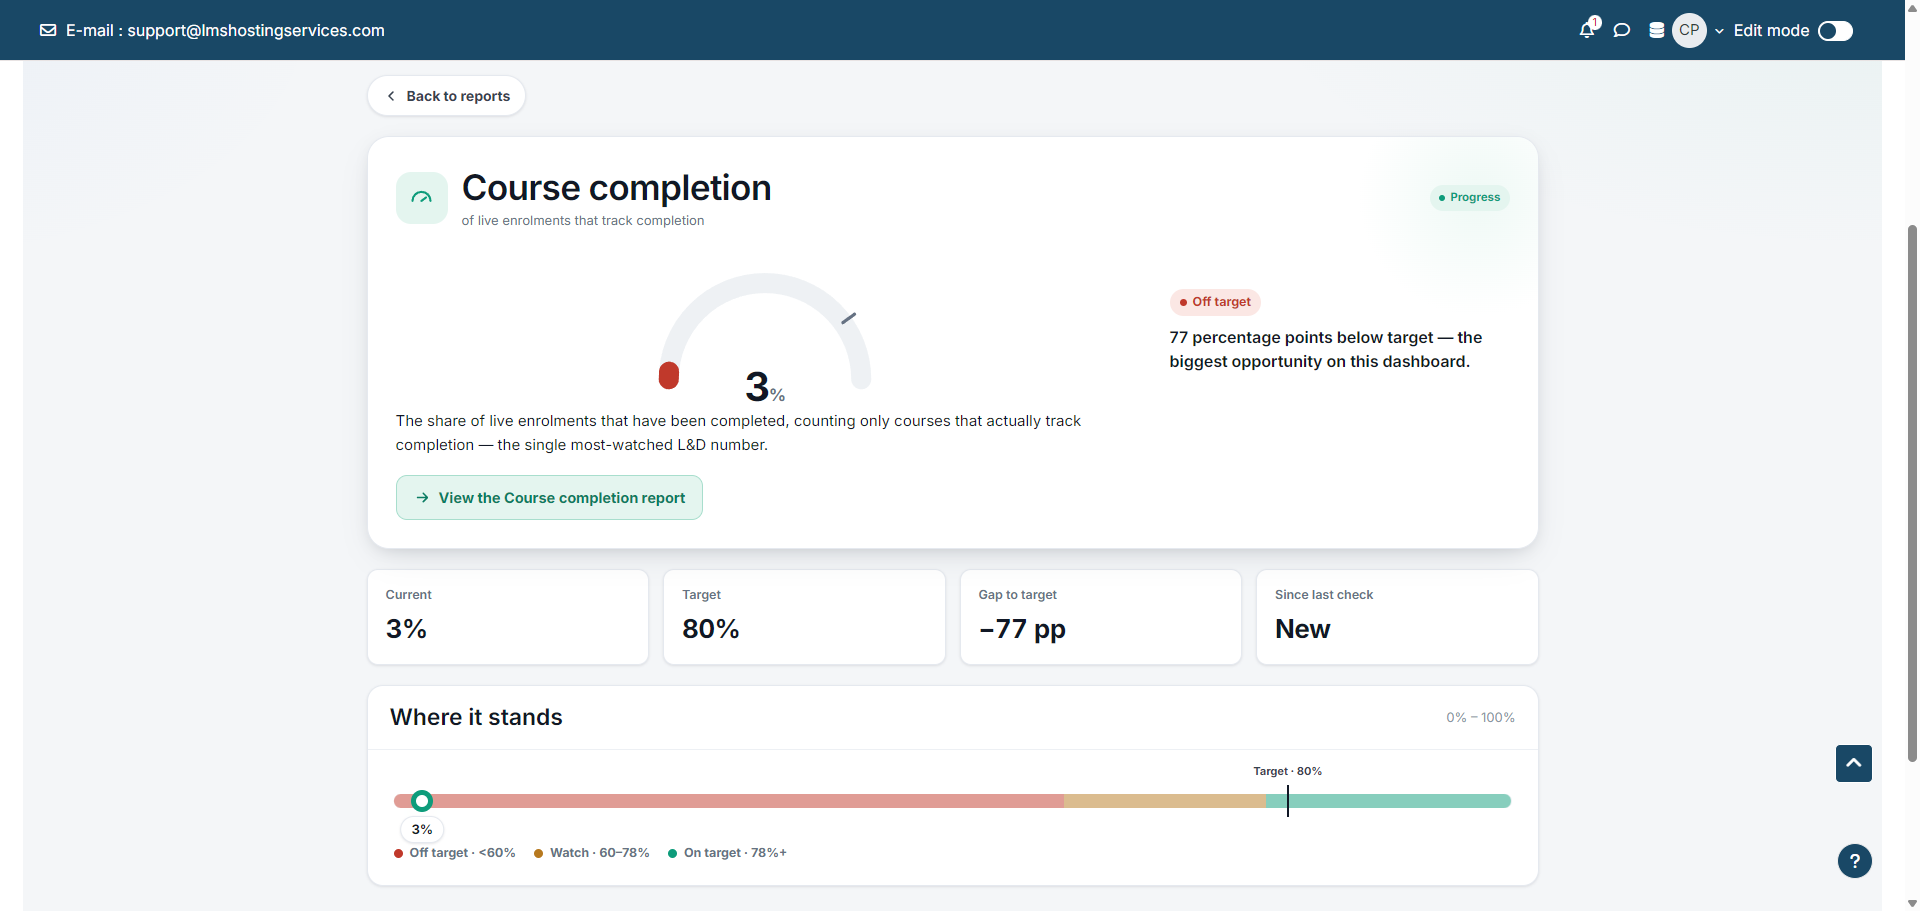Click the Progress category badge
This screenshot has width=1920, height=911.
coord(1469,198)
